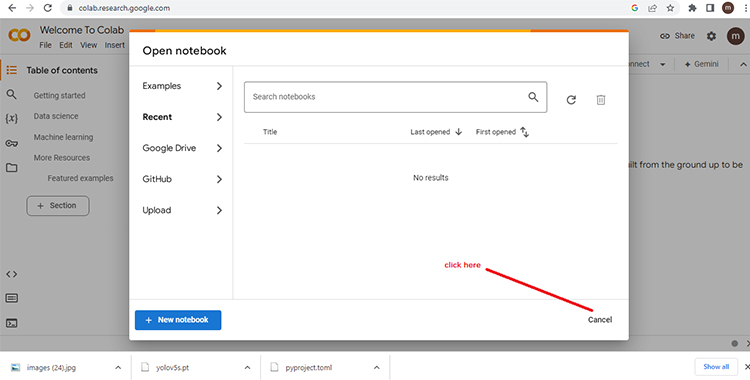The image size is (750, 380).
Task: Open the Terminal icon in sidebar
Action: (11, 324)
